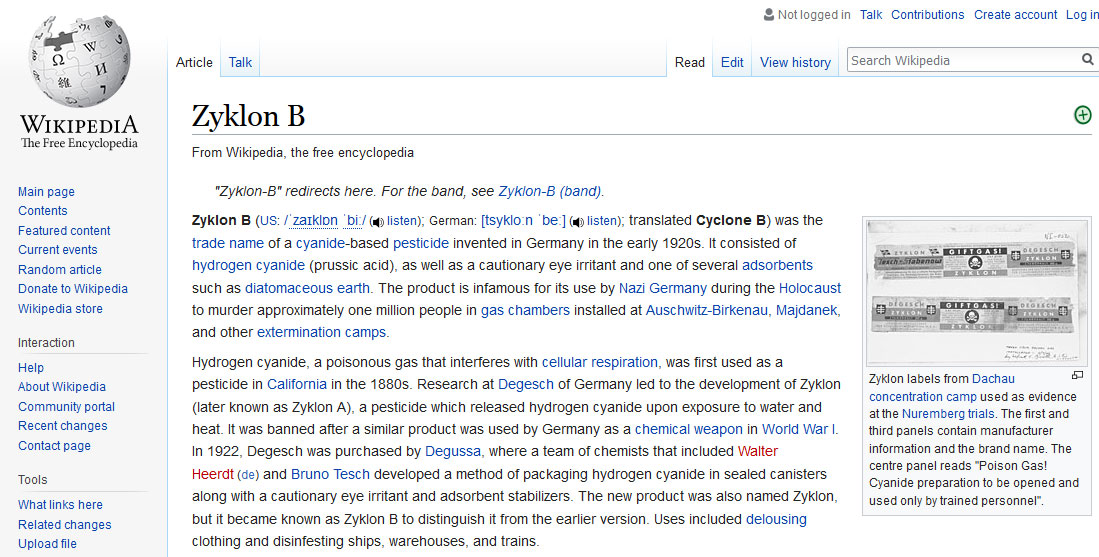The width and height of the screenshot is (1099, 557).
Task: Open Contact page
Action: [54, 446]
